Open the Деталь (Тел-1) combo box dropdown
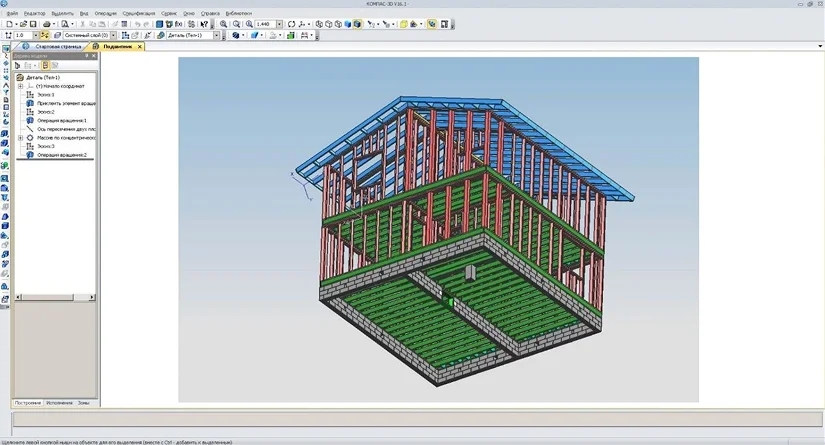Screen dimensions: 825x445 pyautogui.click(x=216, y=35)
